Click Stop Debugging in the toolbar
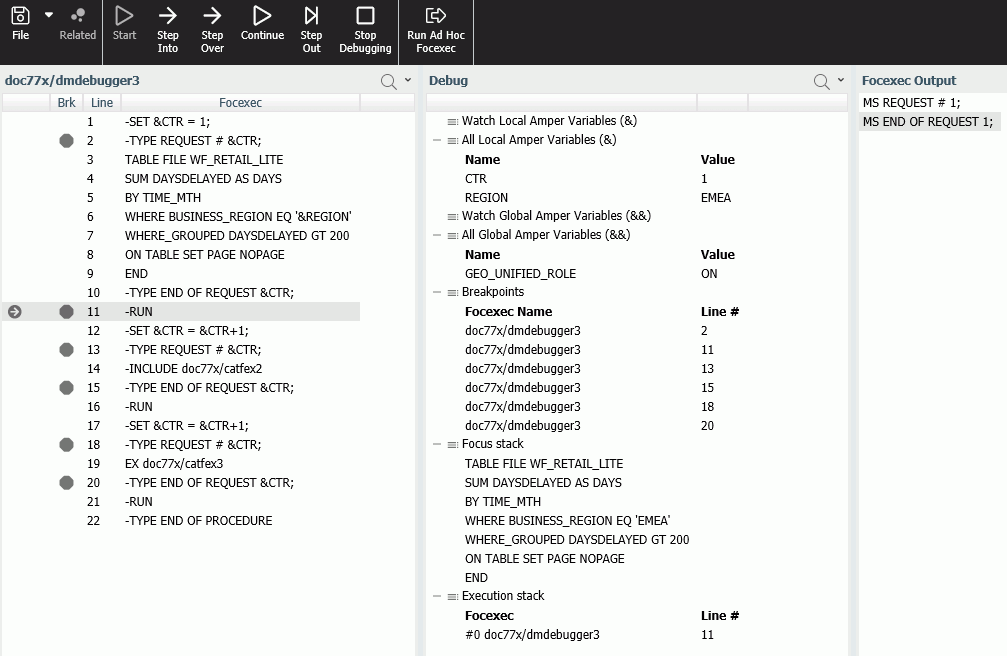1007x656 pixels. coord(365,30)
